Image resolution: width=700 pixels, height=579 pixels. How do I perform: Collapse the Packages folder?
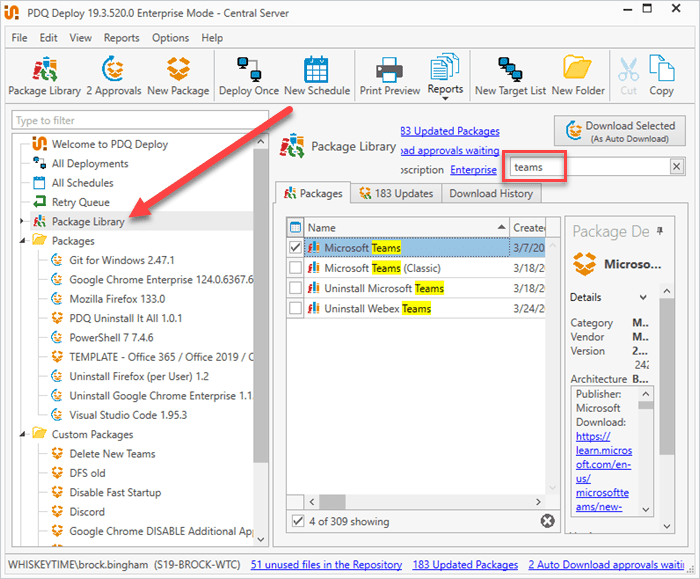click(x=22, y=241)
